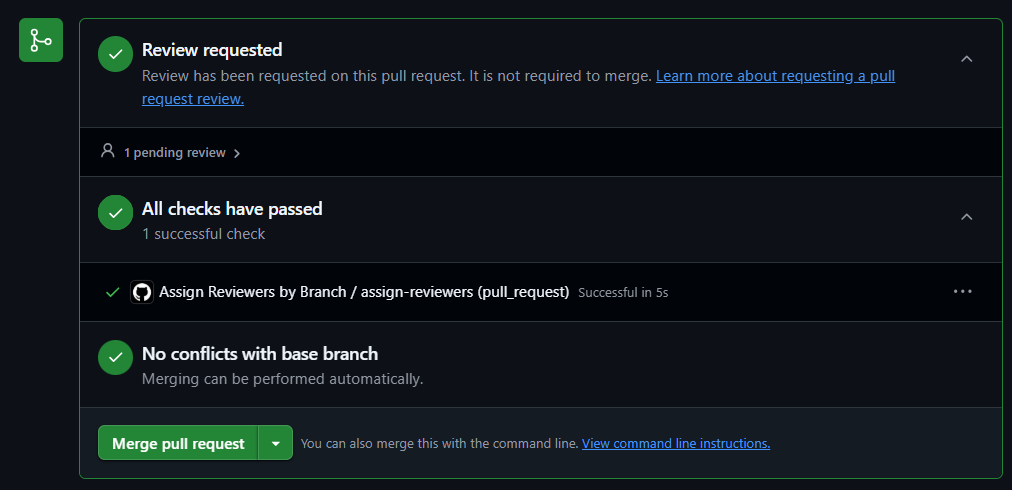Open Learn more about requesting a review link

tap(518, 88)
